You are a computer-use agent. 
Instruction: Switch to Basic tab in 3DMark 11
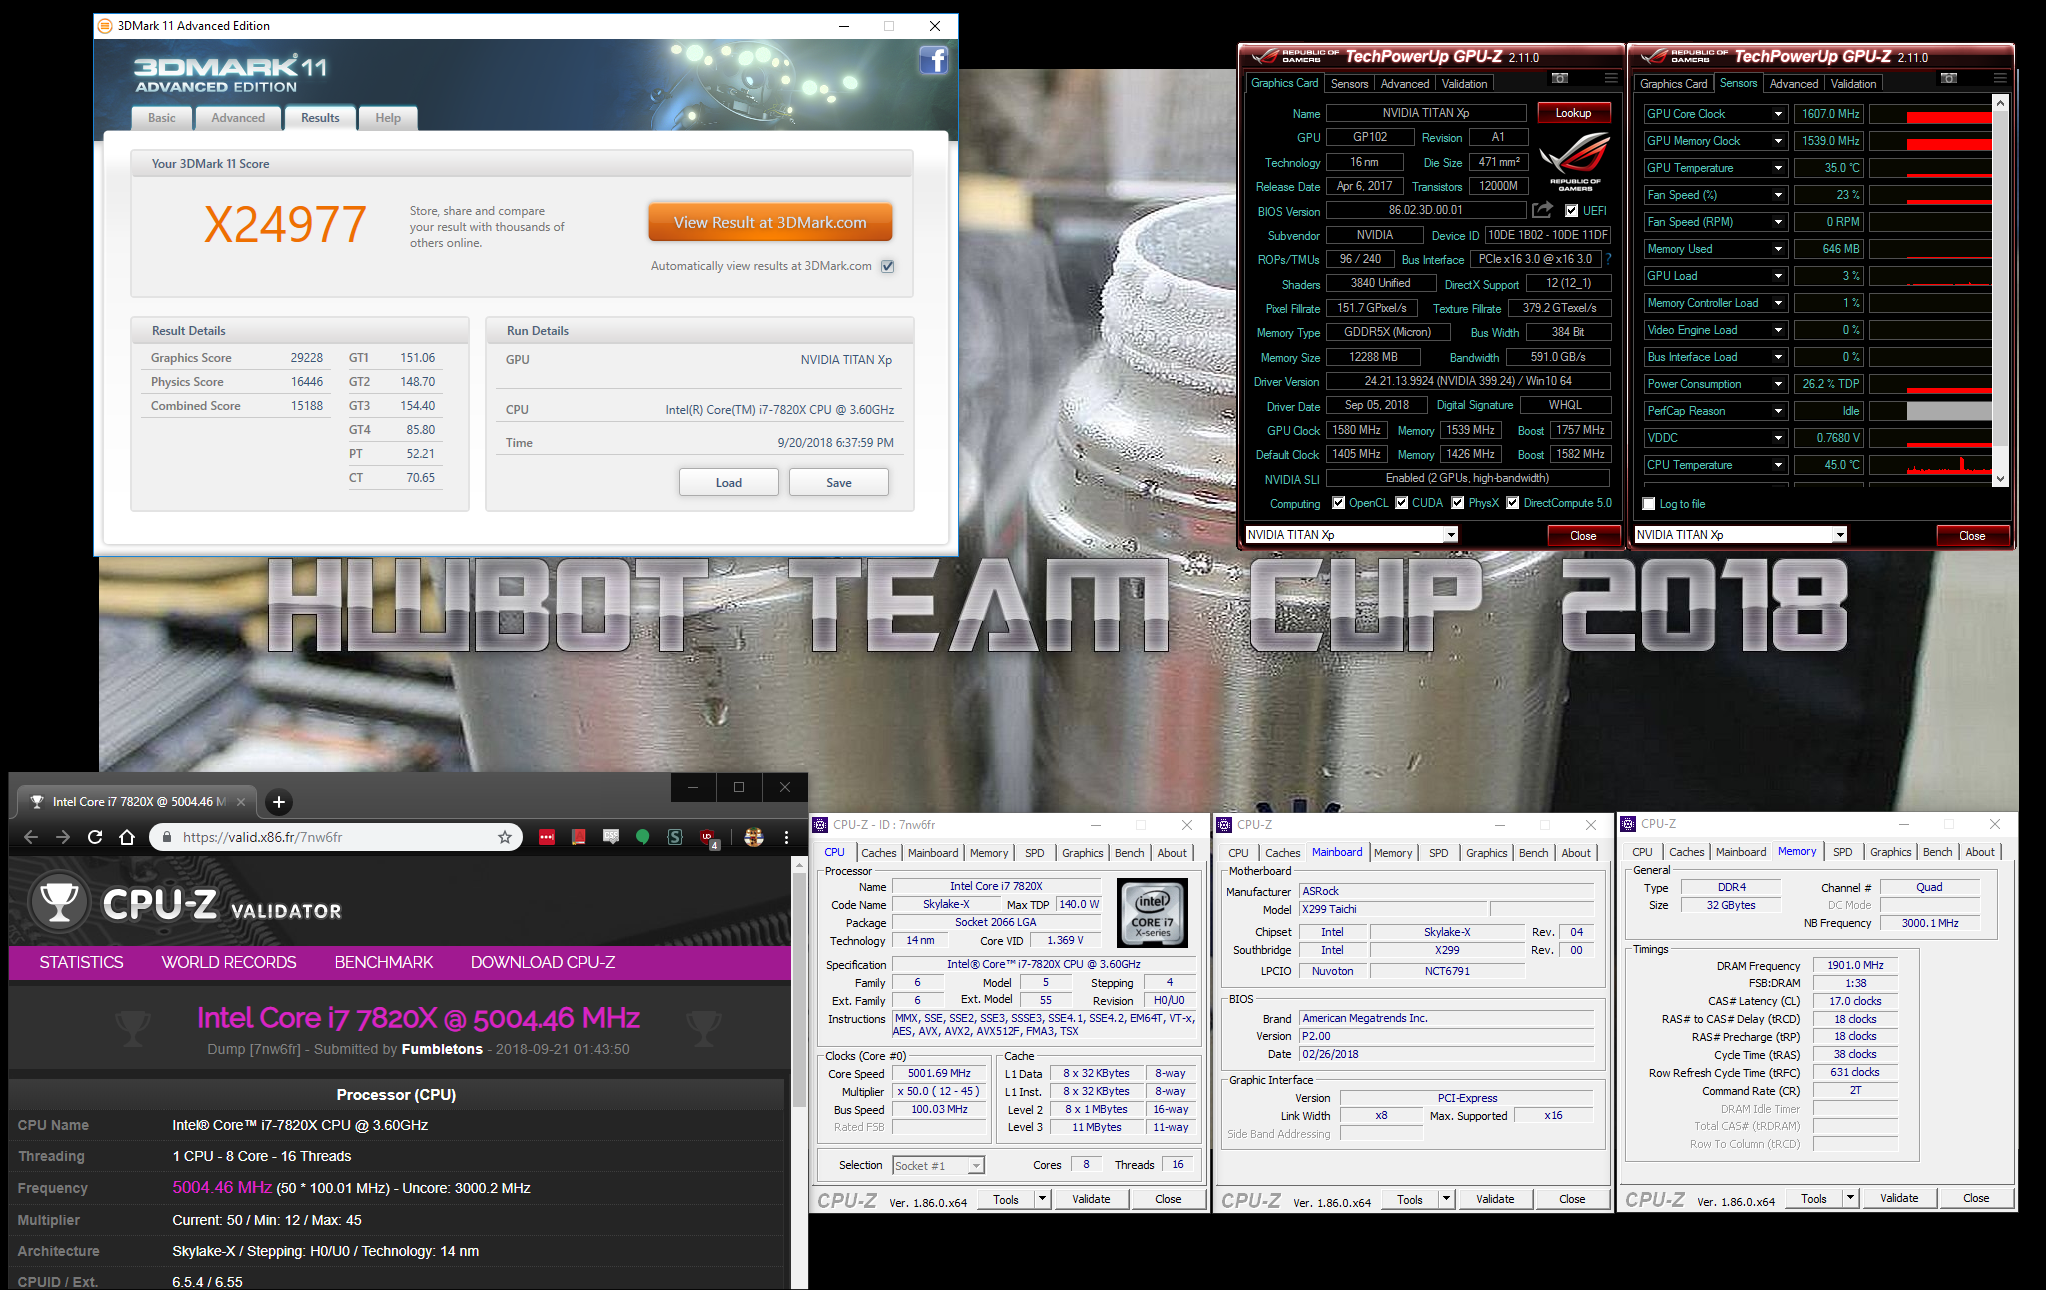162,118
